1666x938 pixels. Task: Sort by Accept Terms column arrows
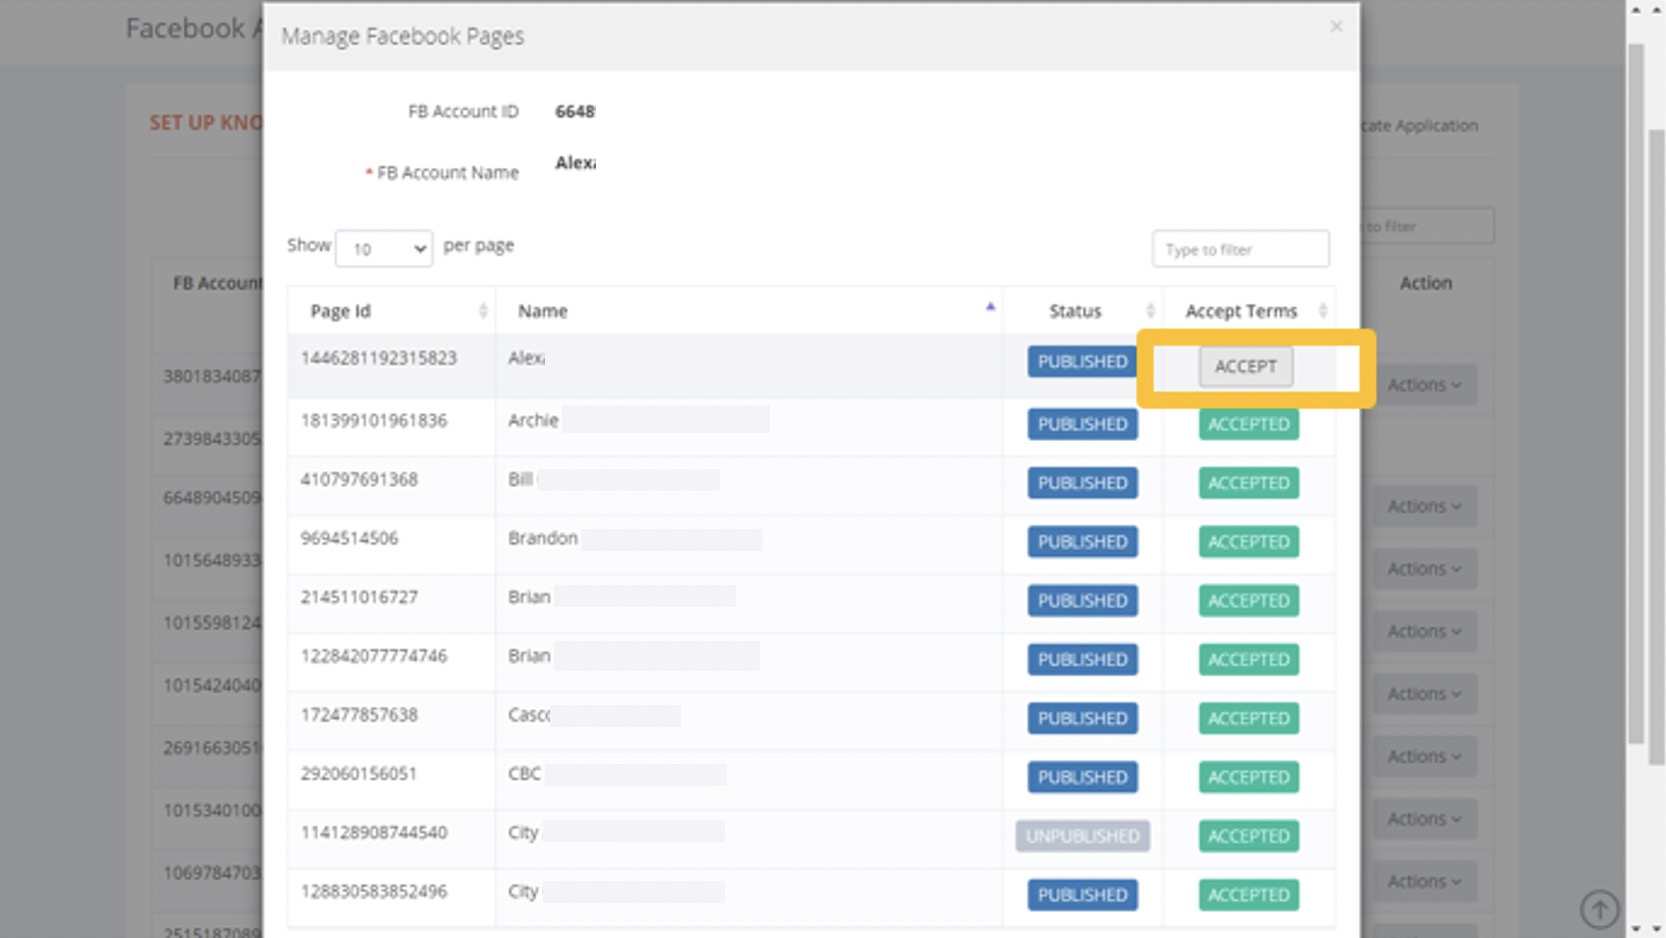point(1322,311)
